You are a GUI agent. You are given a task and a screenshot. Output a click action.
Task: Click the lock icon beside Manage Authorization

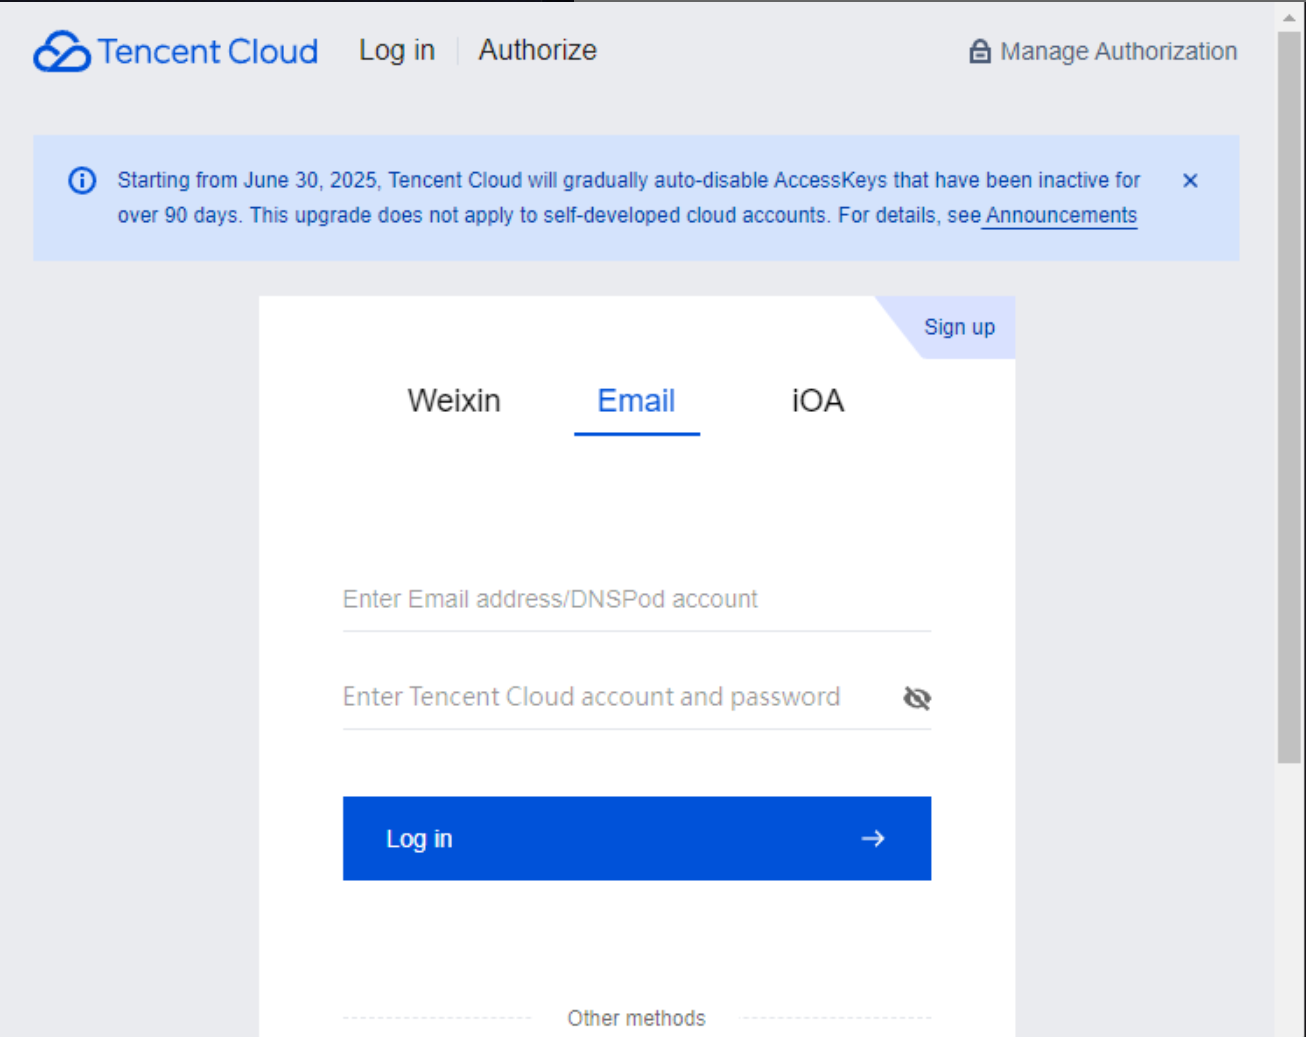980,51
